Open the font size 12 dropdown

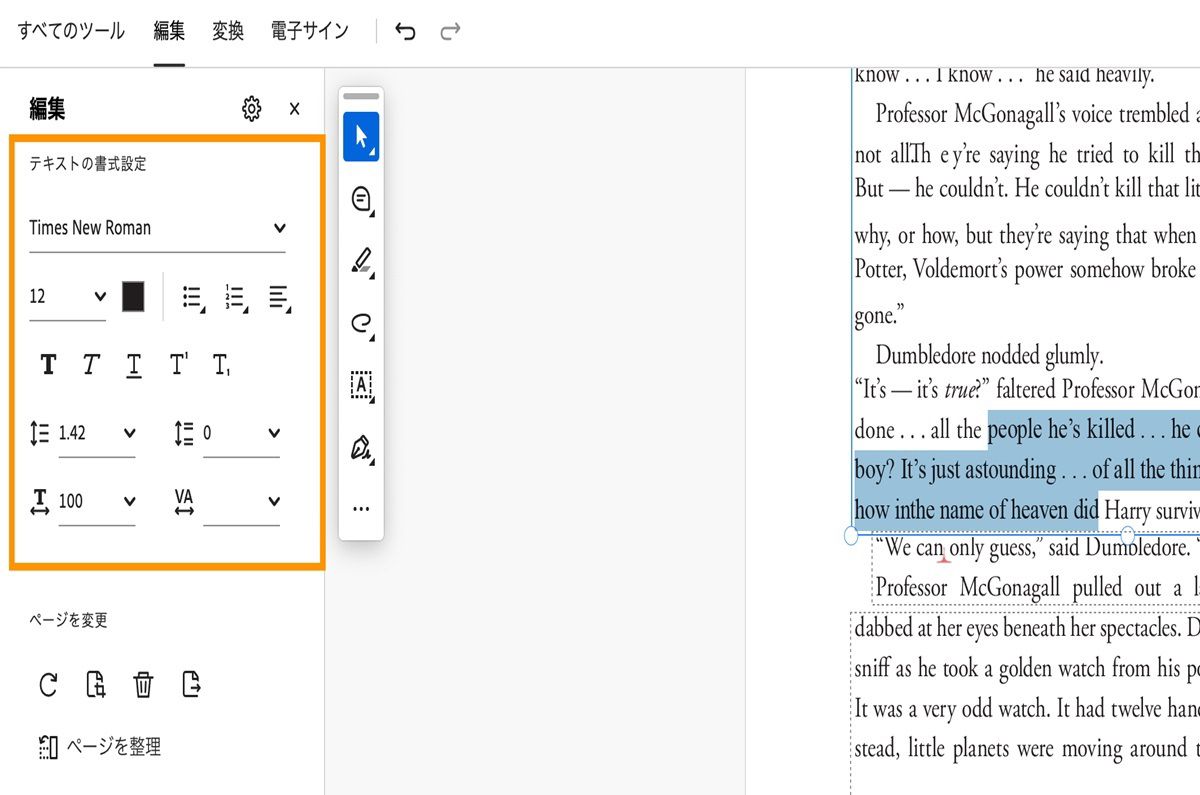pyautogui.click(x=67, y=296)
